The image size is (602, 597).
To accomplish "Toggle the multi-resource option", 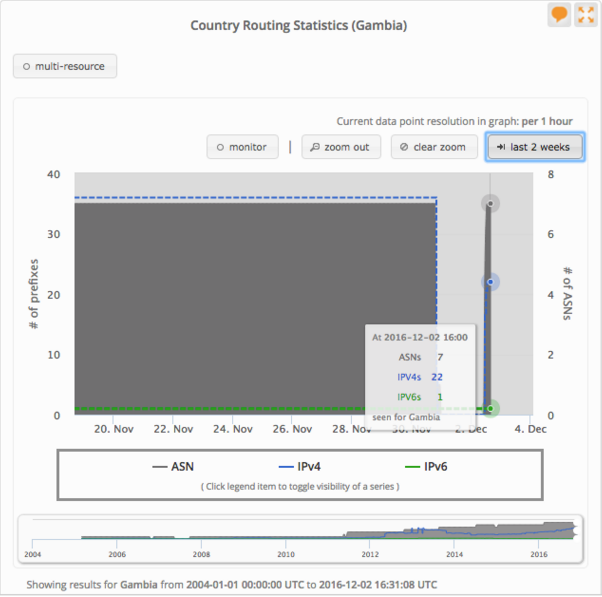I will pos(65,67).
